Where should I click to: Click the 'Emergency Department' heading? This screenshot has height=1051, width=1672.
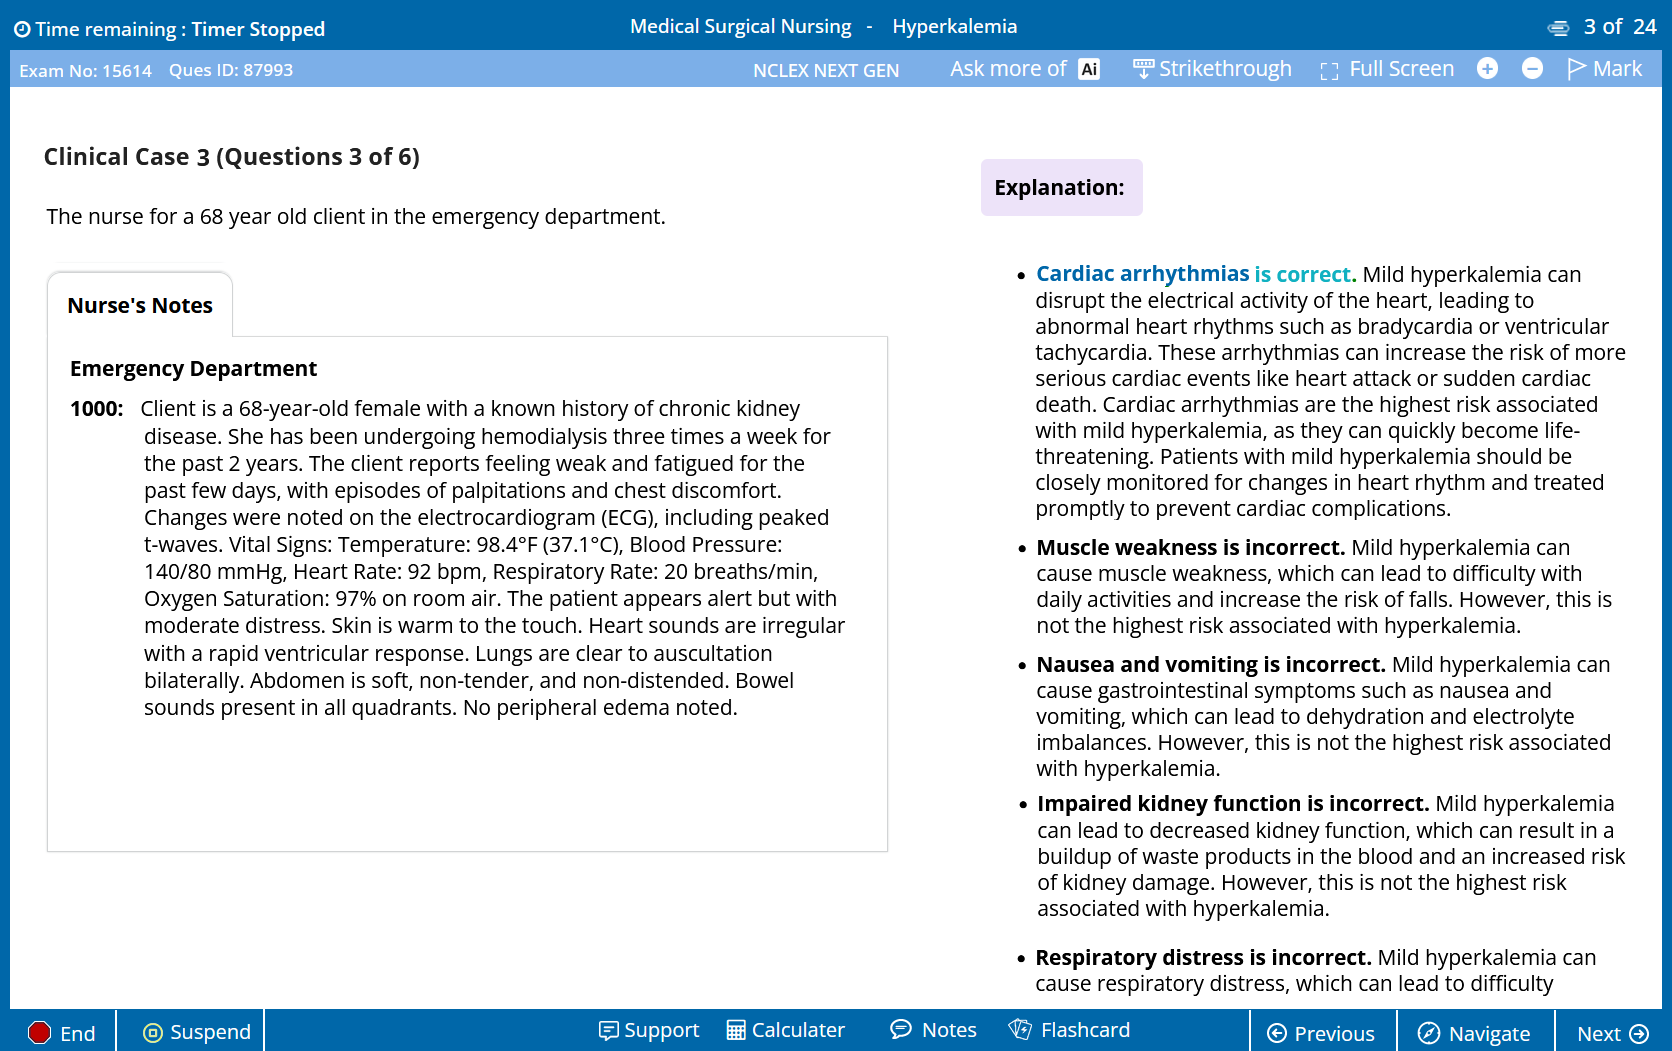pos(193,369)
